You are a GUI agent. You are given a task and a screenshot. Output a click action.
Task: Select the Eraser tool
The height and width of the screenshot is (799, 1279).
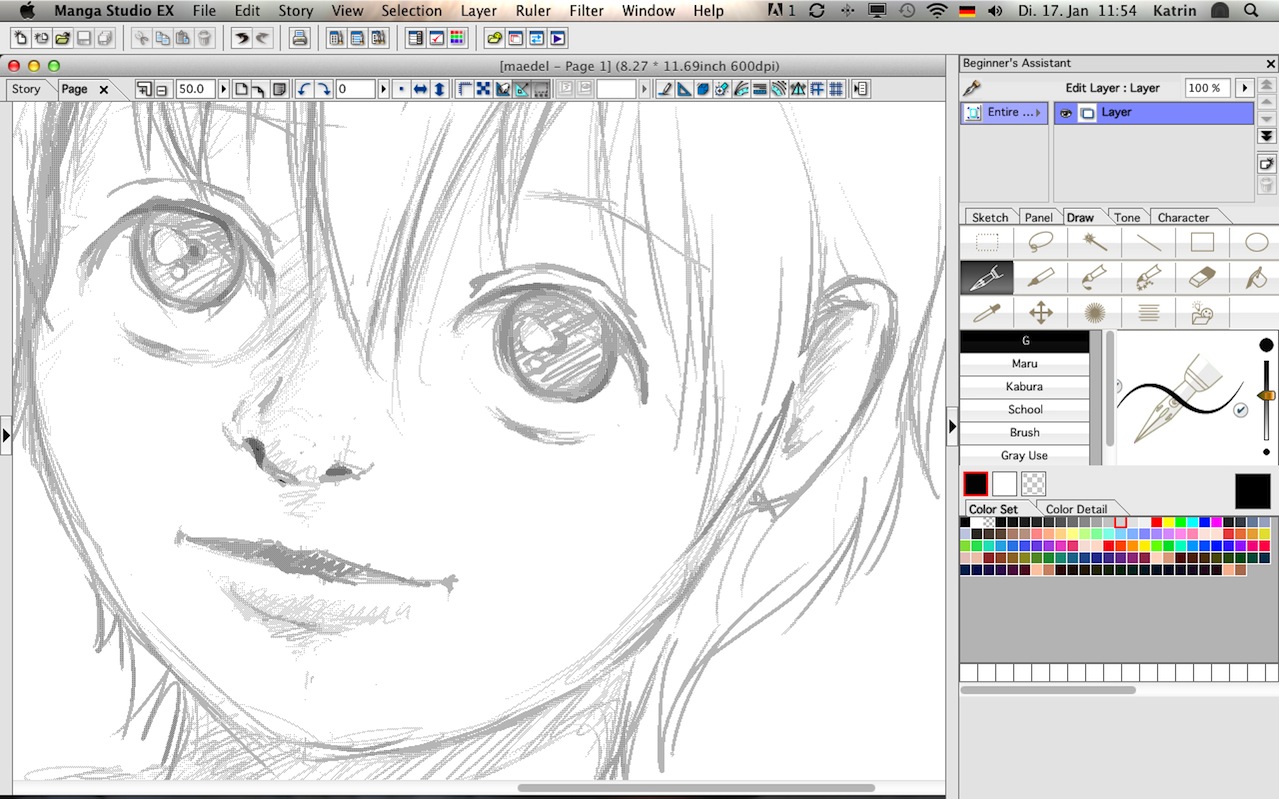click(1202, 277)
